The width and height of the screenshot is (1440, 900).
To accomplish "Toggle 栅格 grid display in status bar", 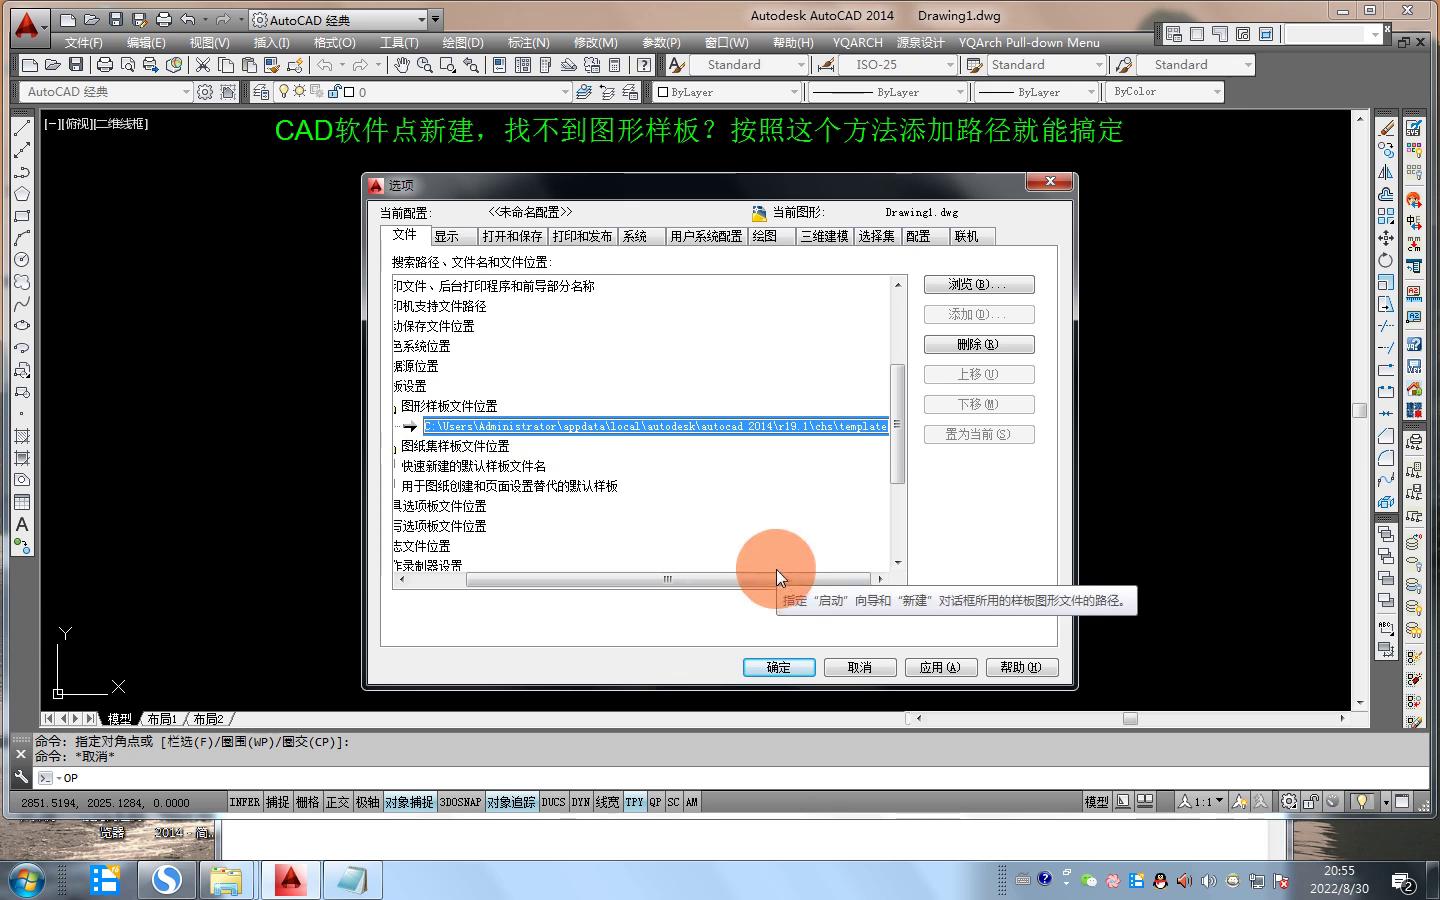I will 308,802.
